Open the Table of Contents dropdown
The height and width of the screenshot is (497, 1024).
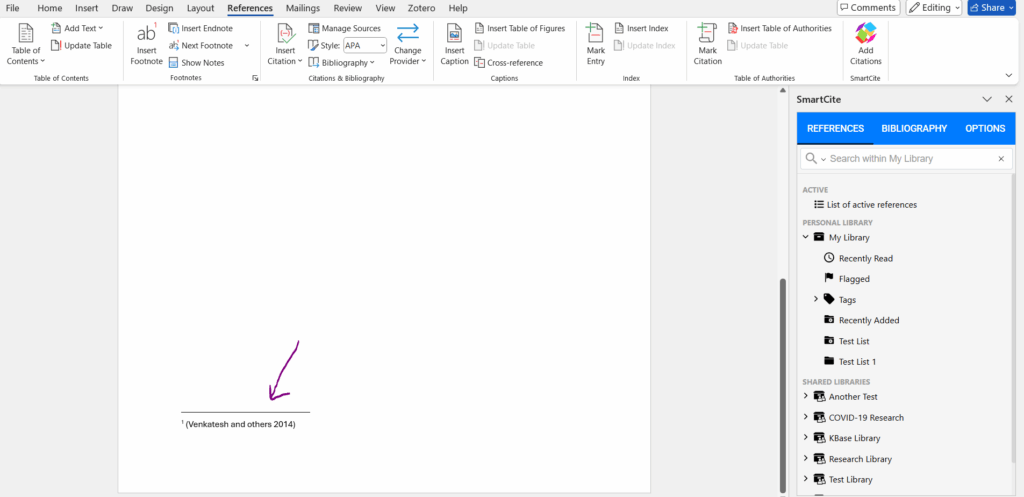point(26,50)
